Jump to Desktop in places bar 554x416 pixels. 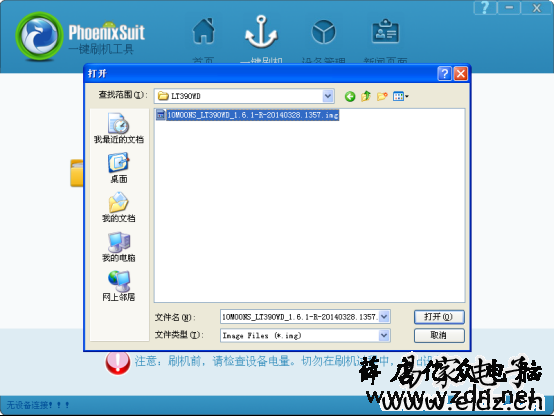[x=119, y=168]
